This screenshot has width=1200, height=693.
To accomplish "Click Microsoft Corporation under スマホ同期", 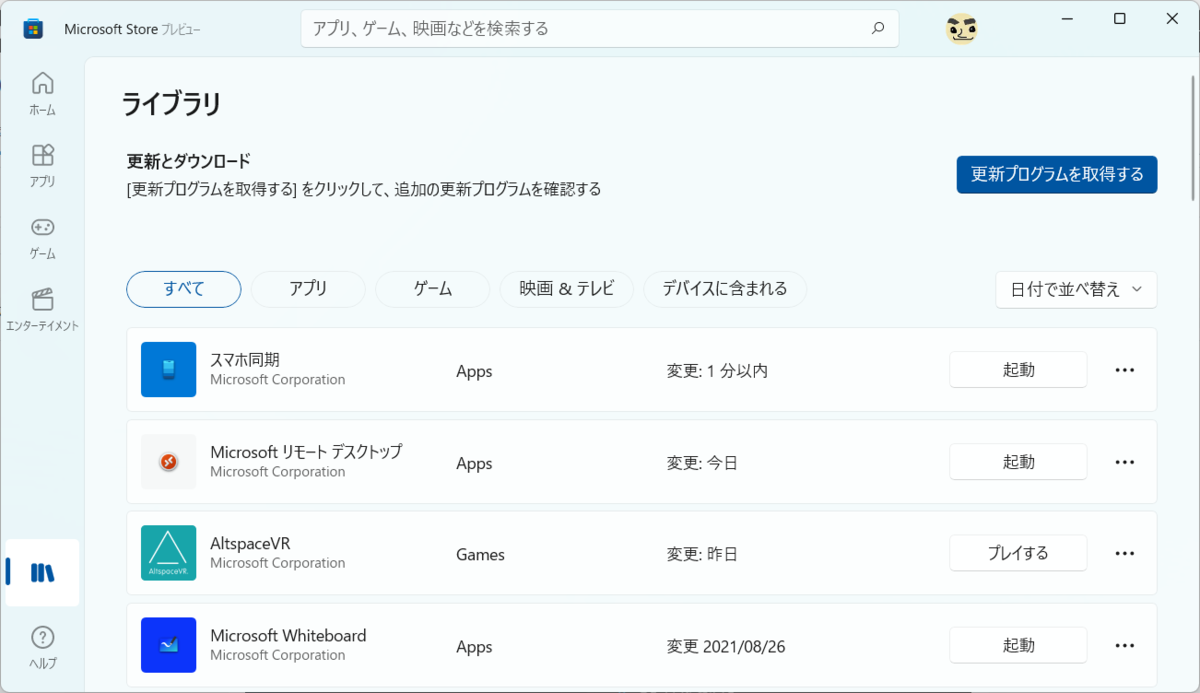I will (278, 380).
